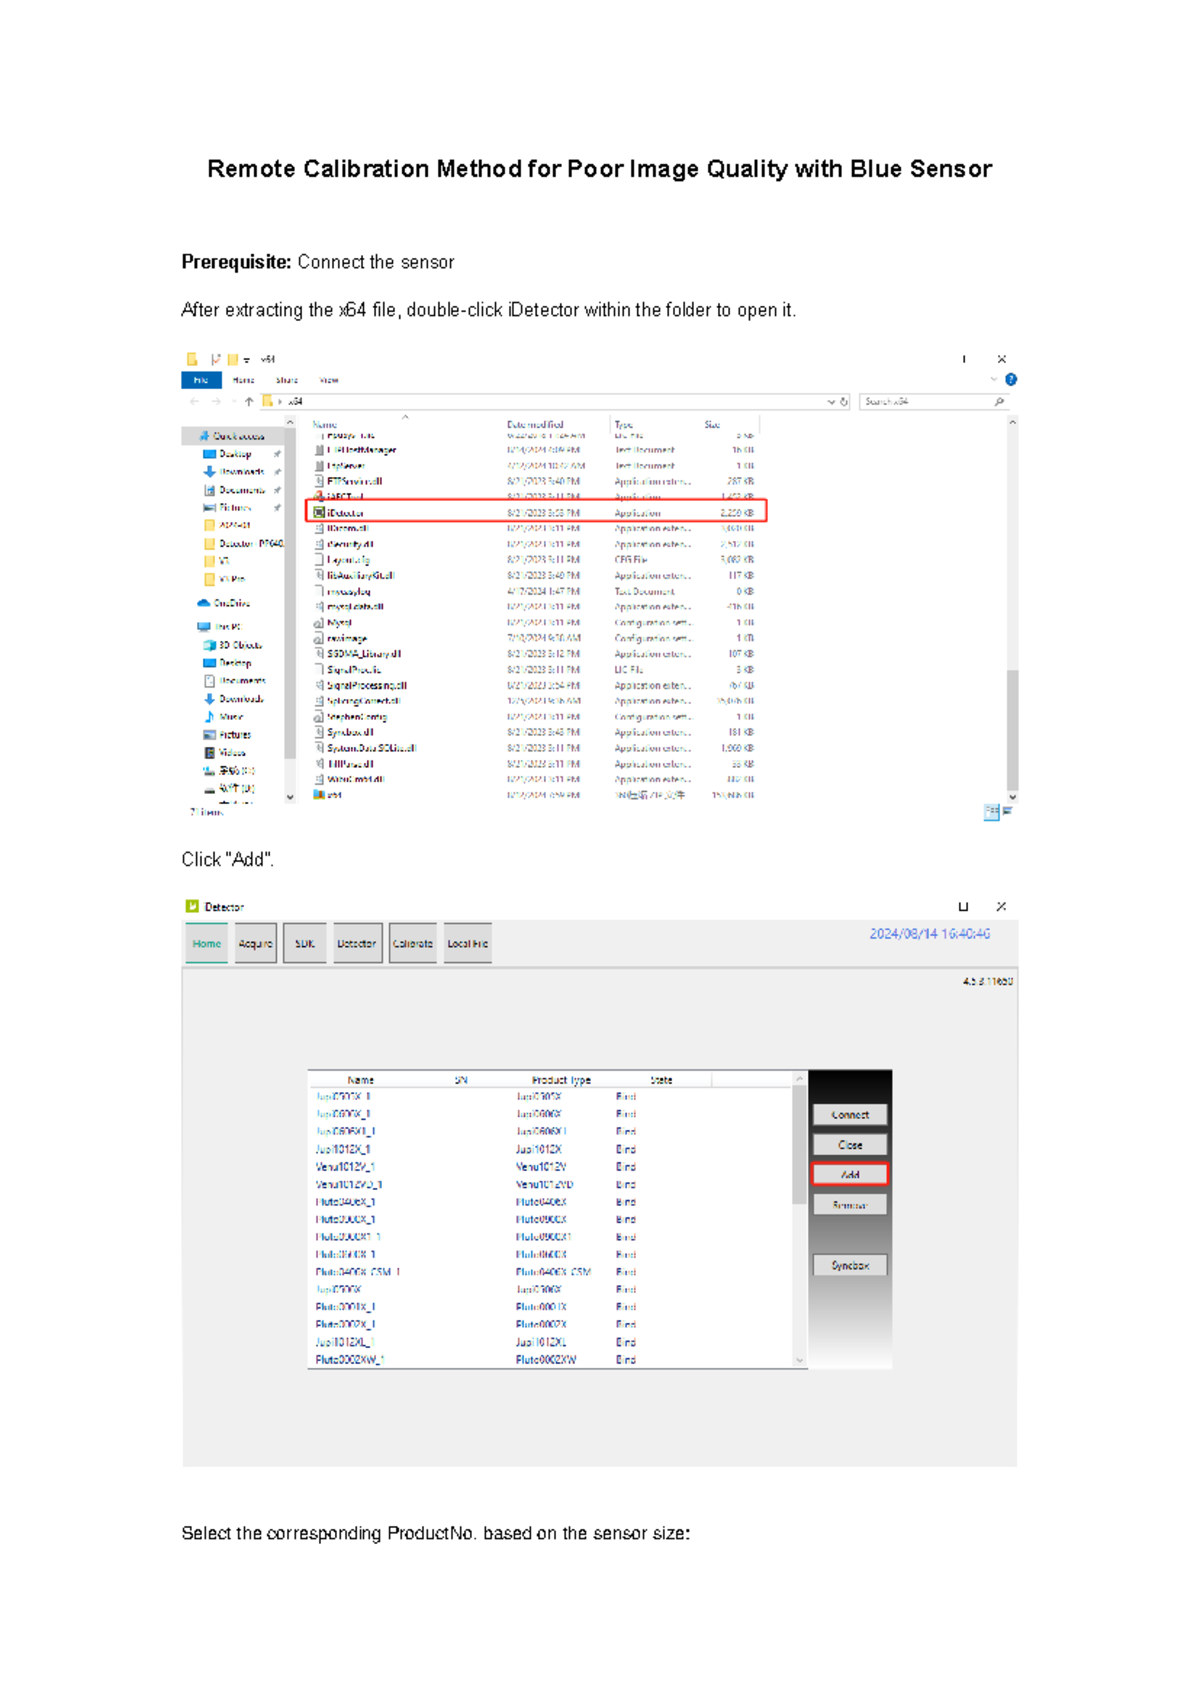Select the Pluto0002XW_1 detector row

pyautogui.click(x=552, y=1360)
